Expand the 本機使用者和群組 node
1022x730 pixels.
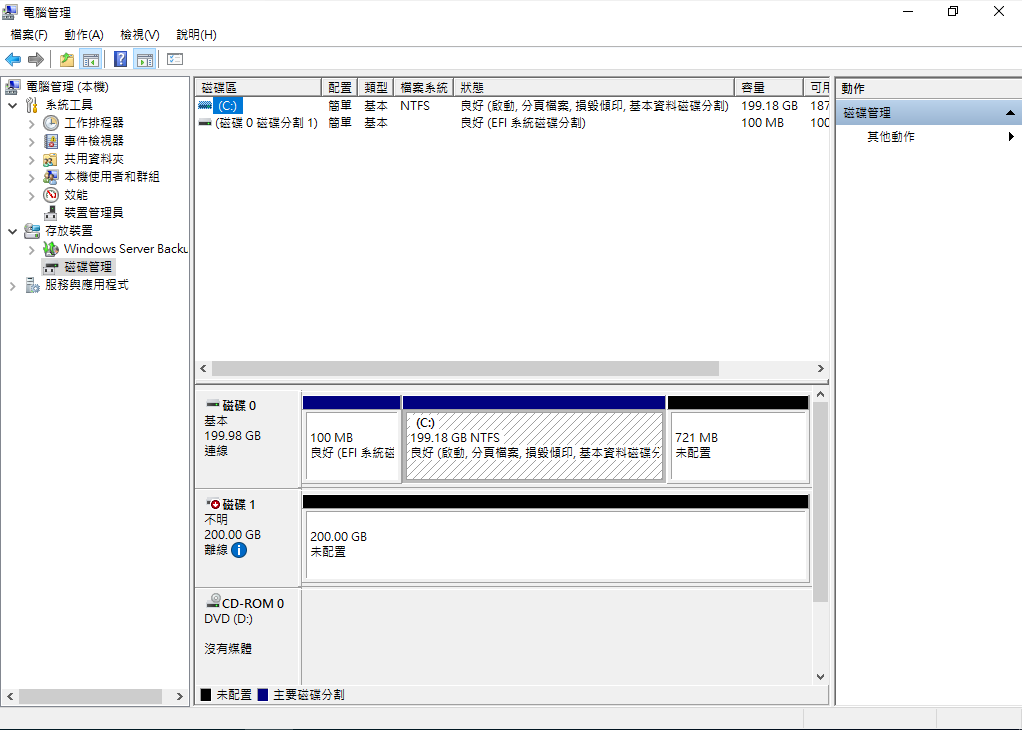click(31, 177)
